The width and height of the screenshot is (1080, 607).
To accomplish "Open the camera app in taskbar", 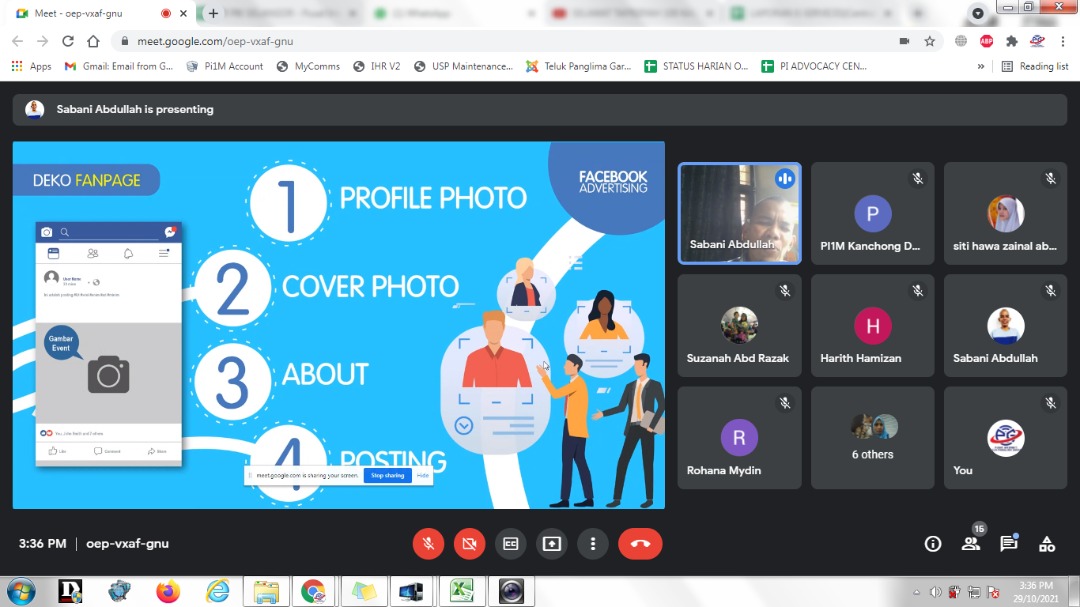I will point(511,591).
